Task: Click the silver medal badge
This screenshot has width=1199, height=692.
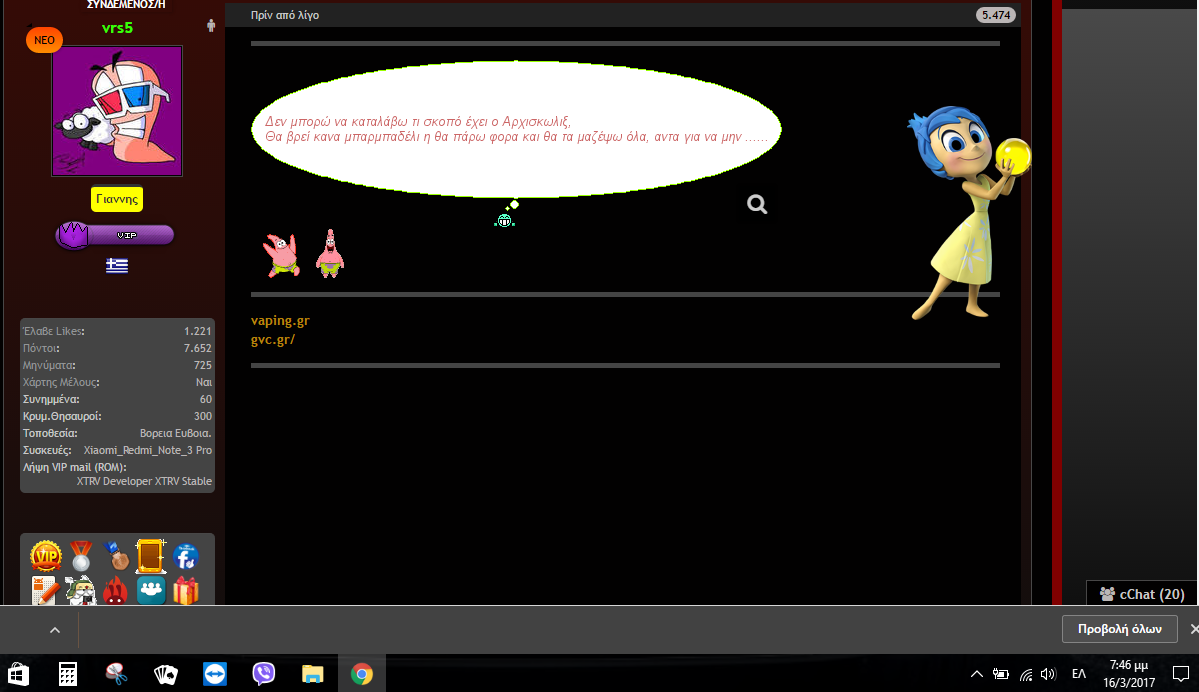Action: pos(81,556)
